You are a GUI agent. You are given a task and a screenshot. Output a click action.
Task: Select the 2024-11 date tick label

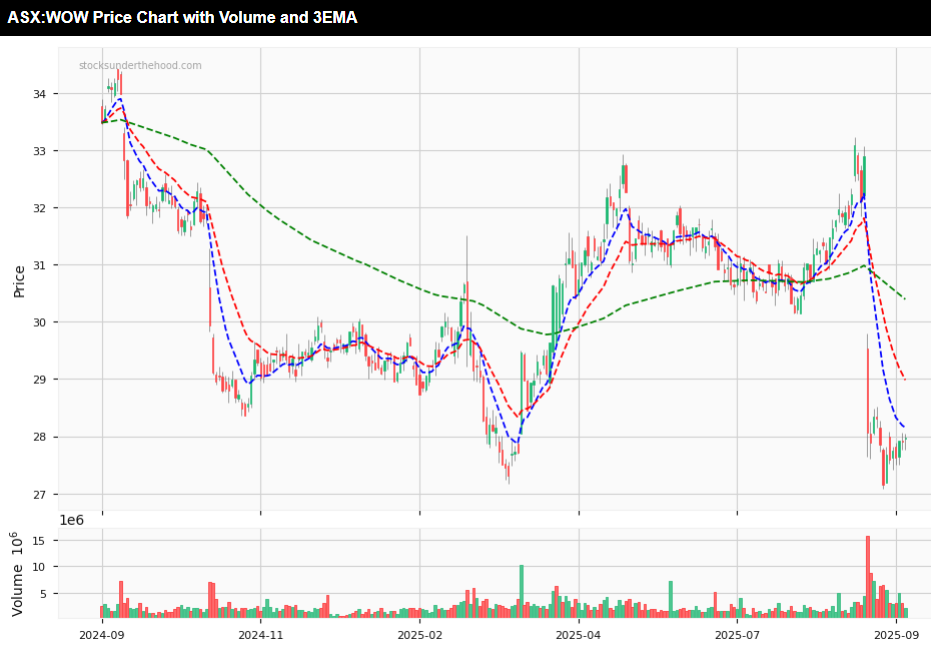point(260,634)
